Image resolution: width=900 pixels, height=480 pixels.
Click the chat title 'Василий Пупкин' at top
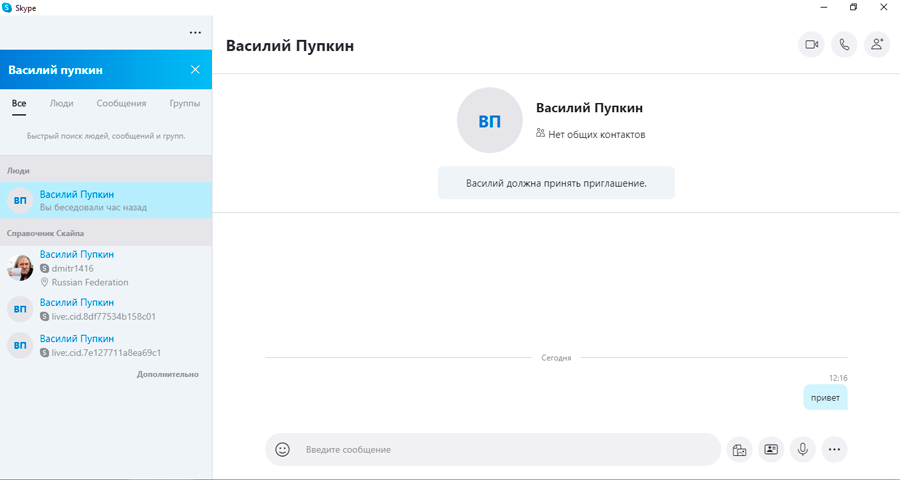pos(290,45)
